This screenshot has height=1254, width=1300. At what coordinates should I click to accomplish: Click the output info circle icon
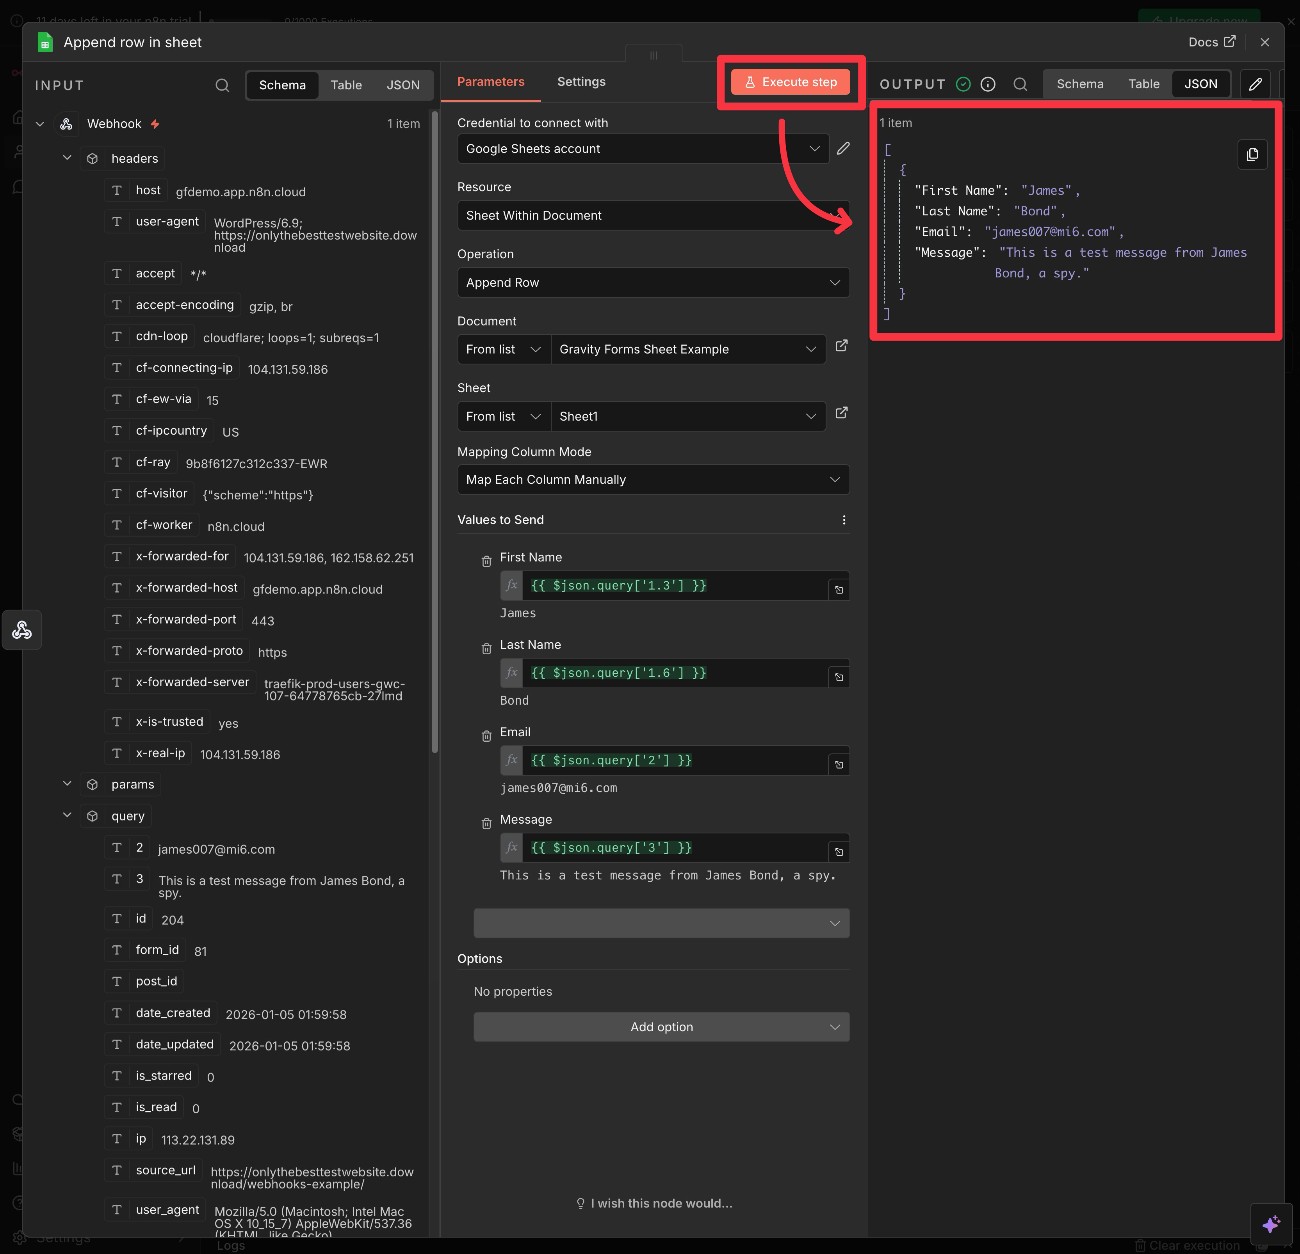pos(988,84)
